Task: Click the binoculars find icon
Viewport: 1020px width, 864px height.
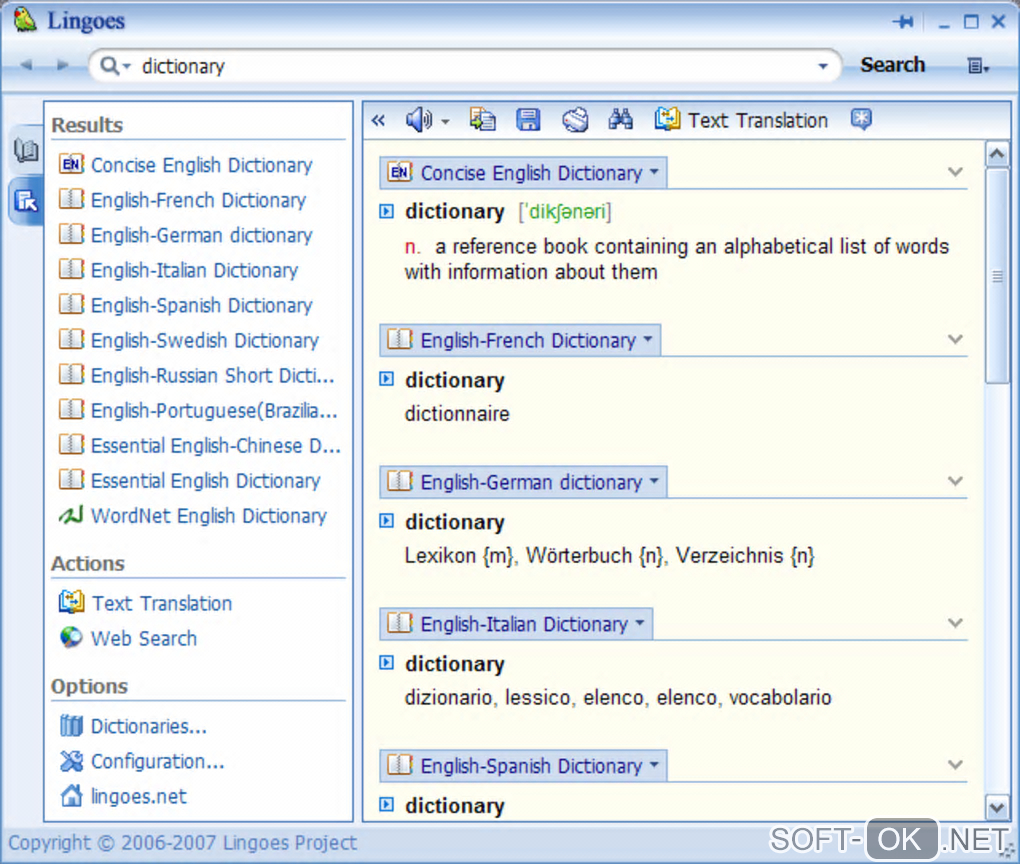Action: tap(621, 120)
